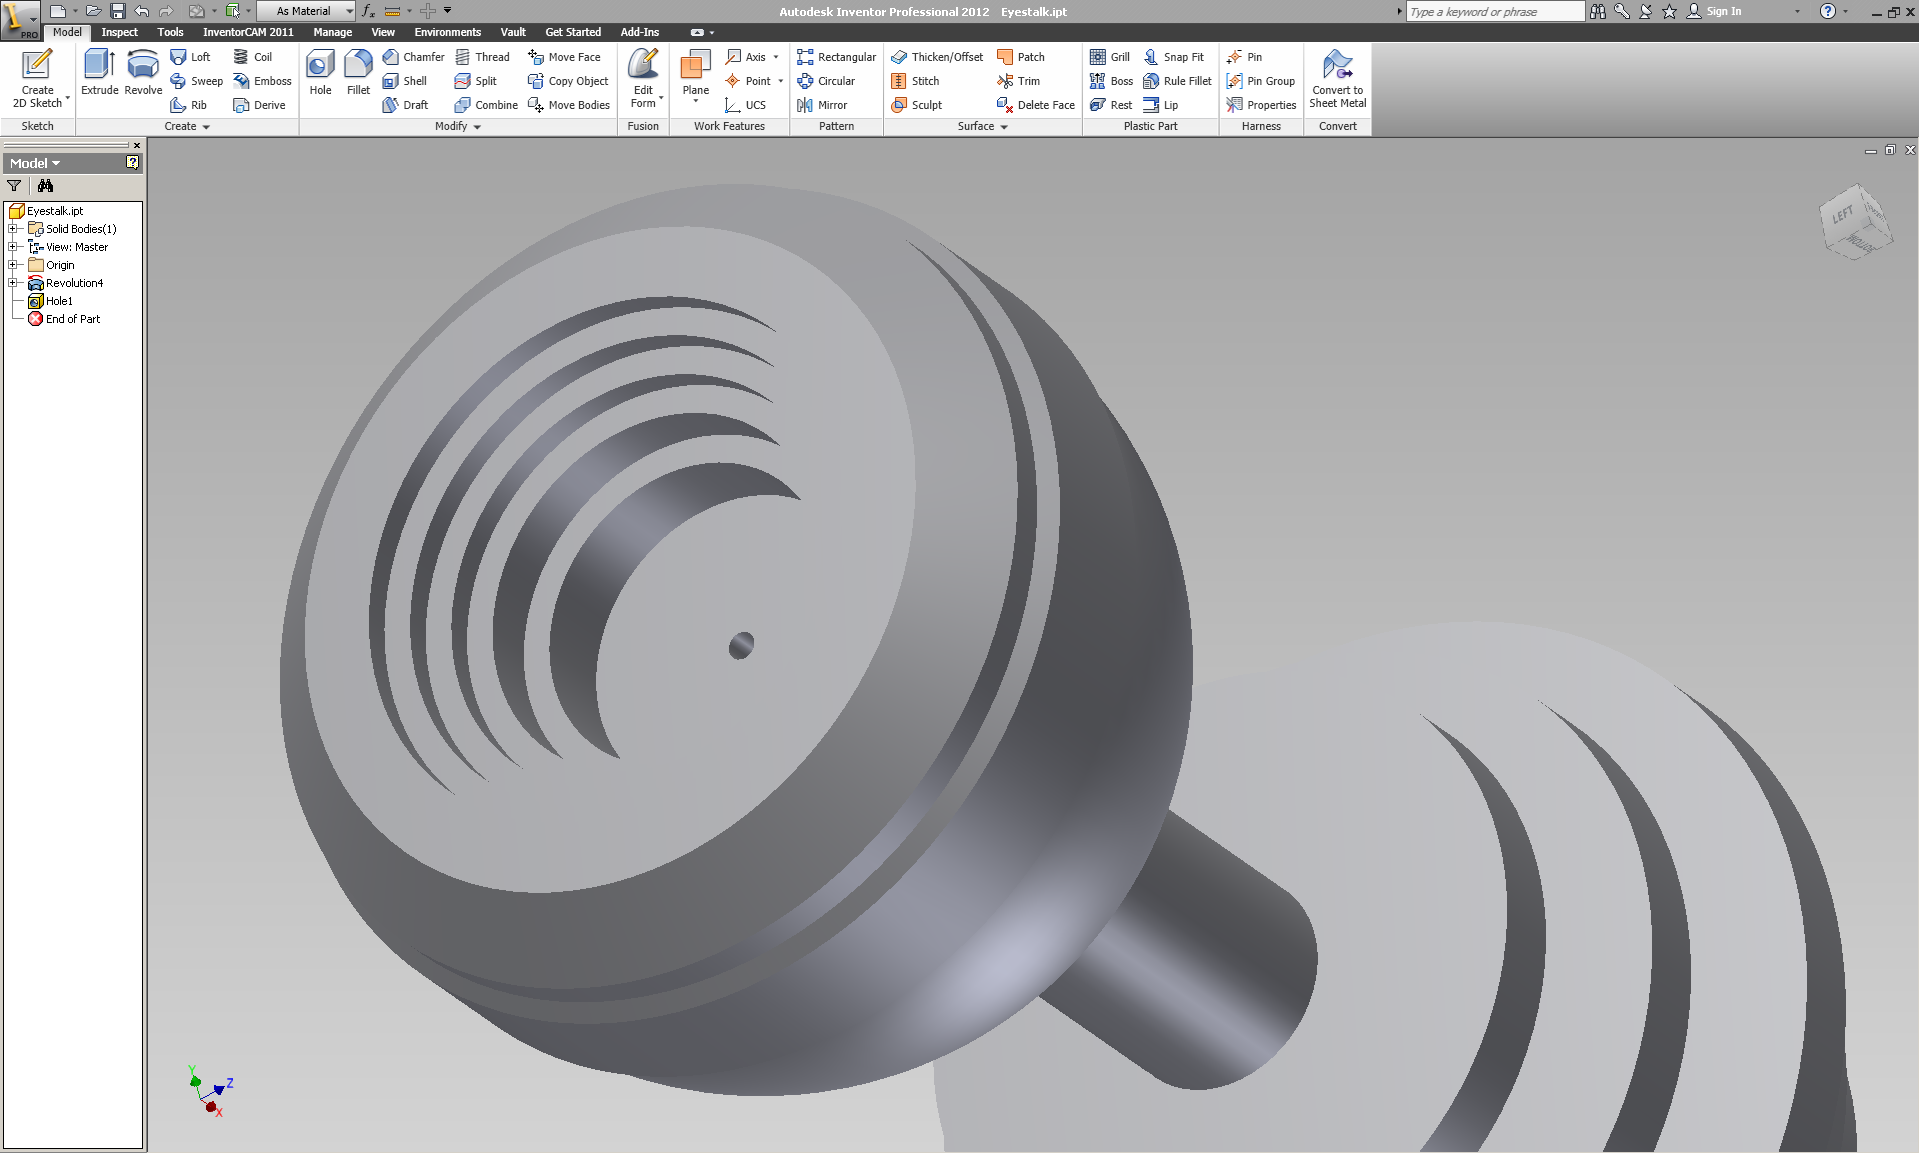Apply the Shell tool

pyautogui.click(x=405, y=81)
